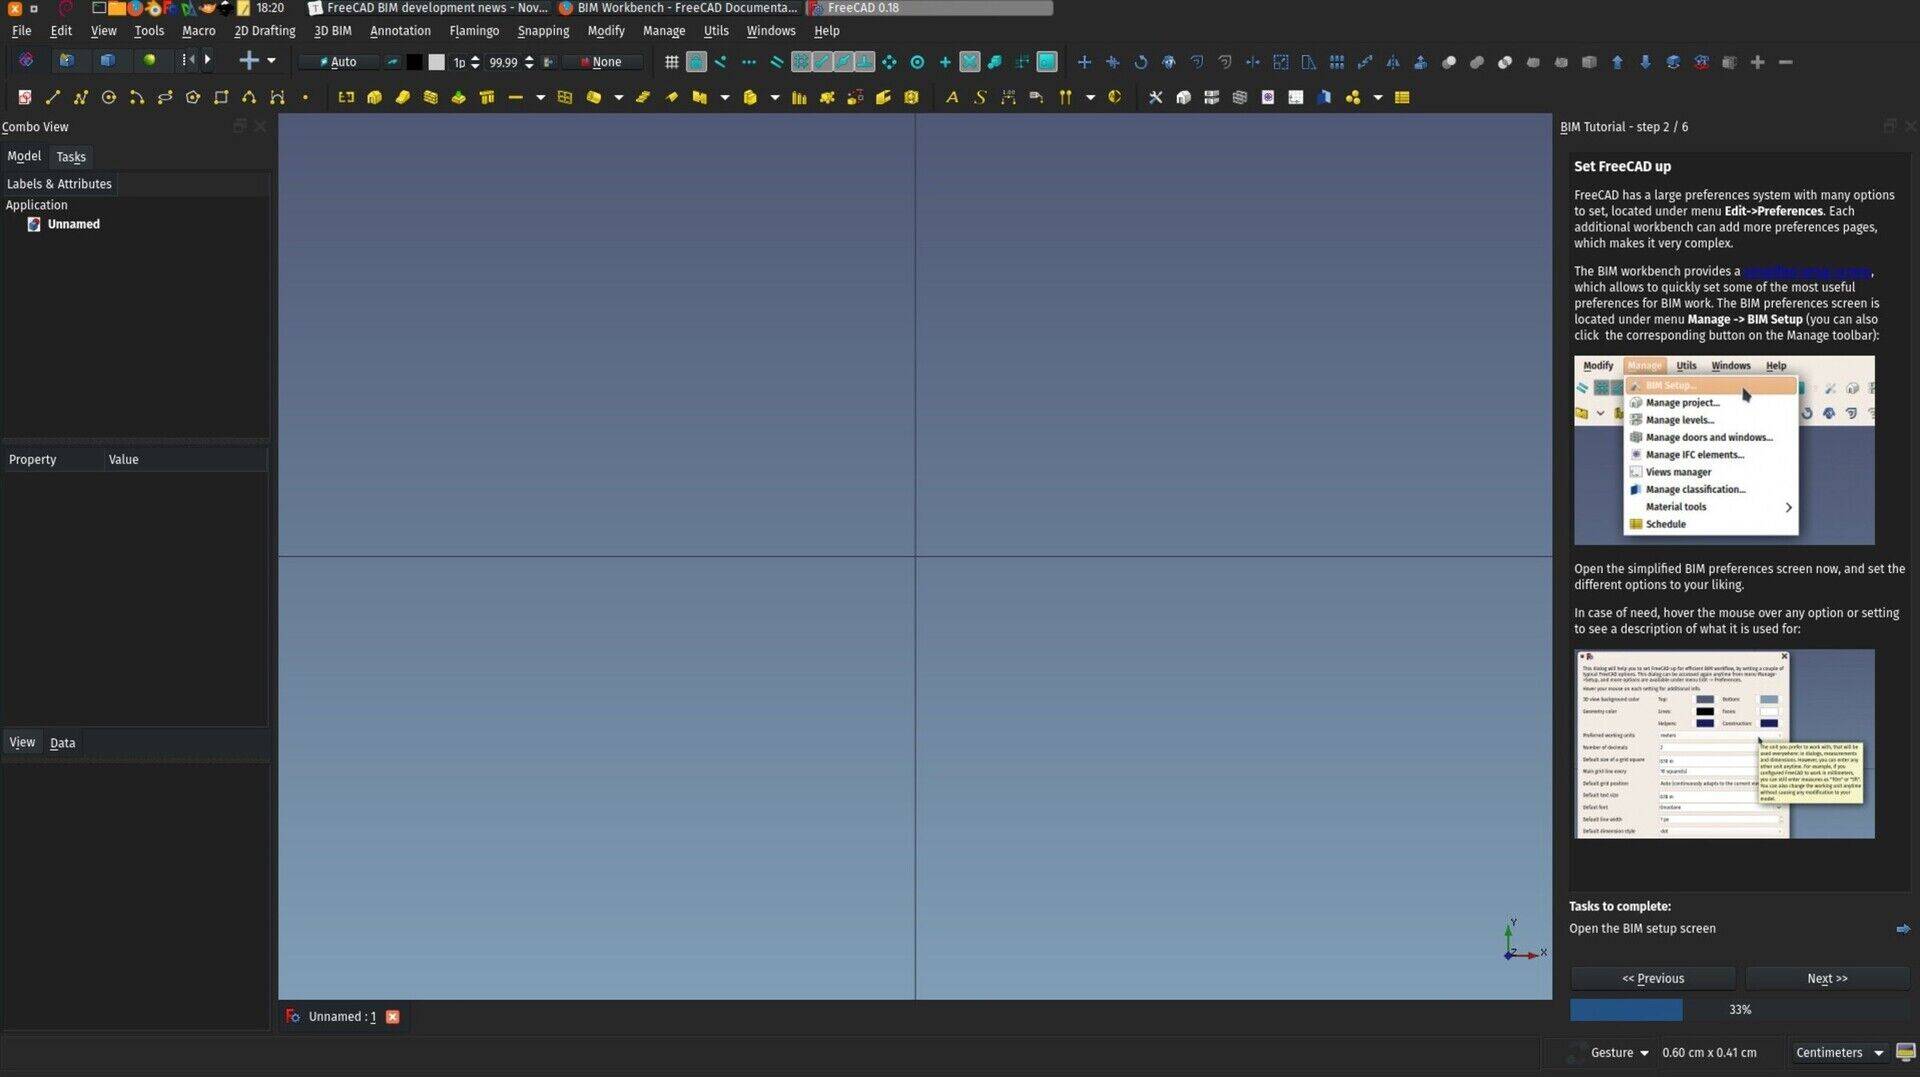
Task: Open the Schedule tool icon
Action: pos(1402,97)
